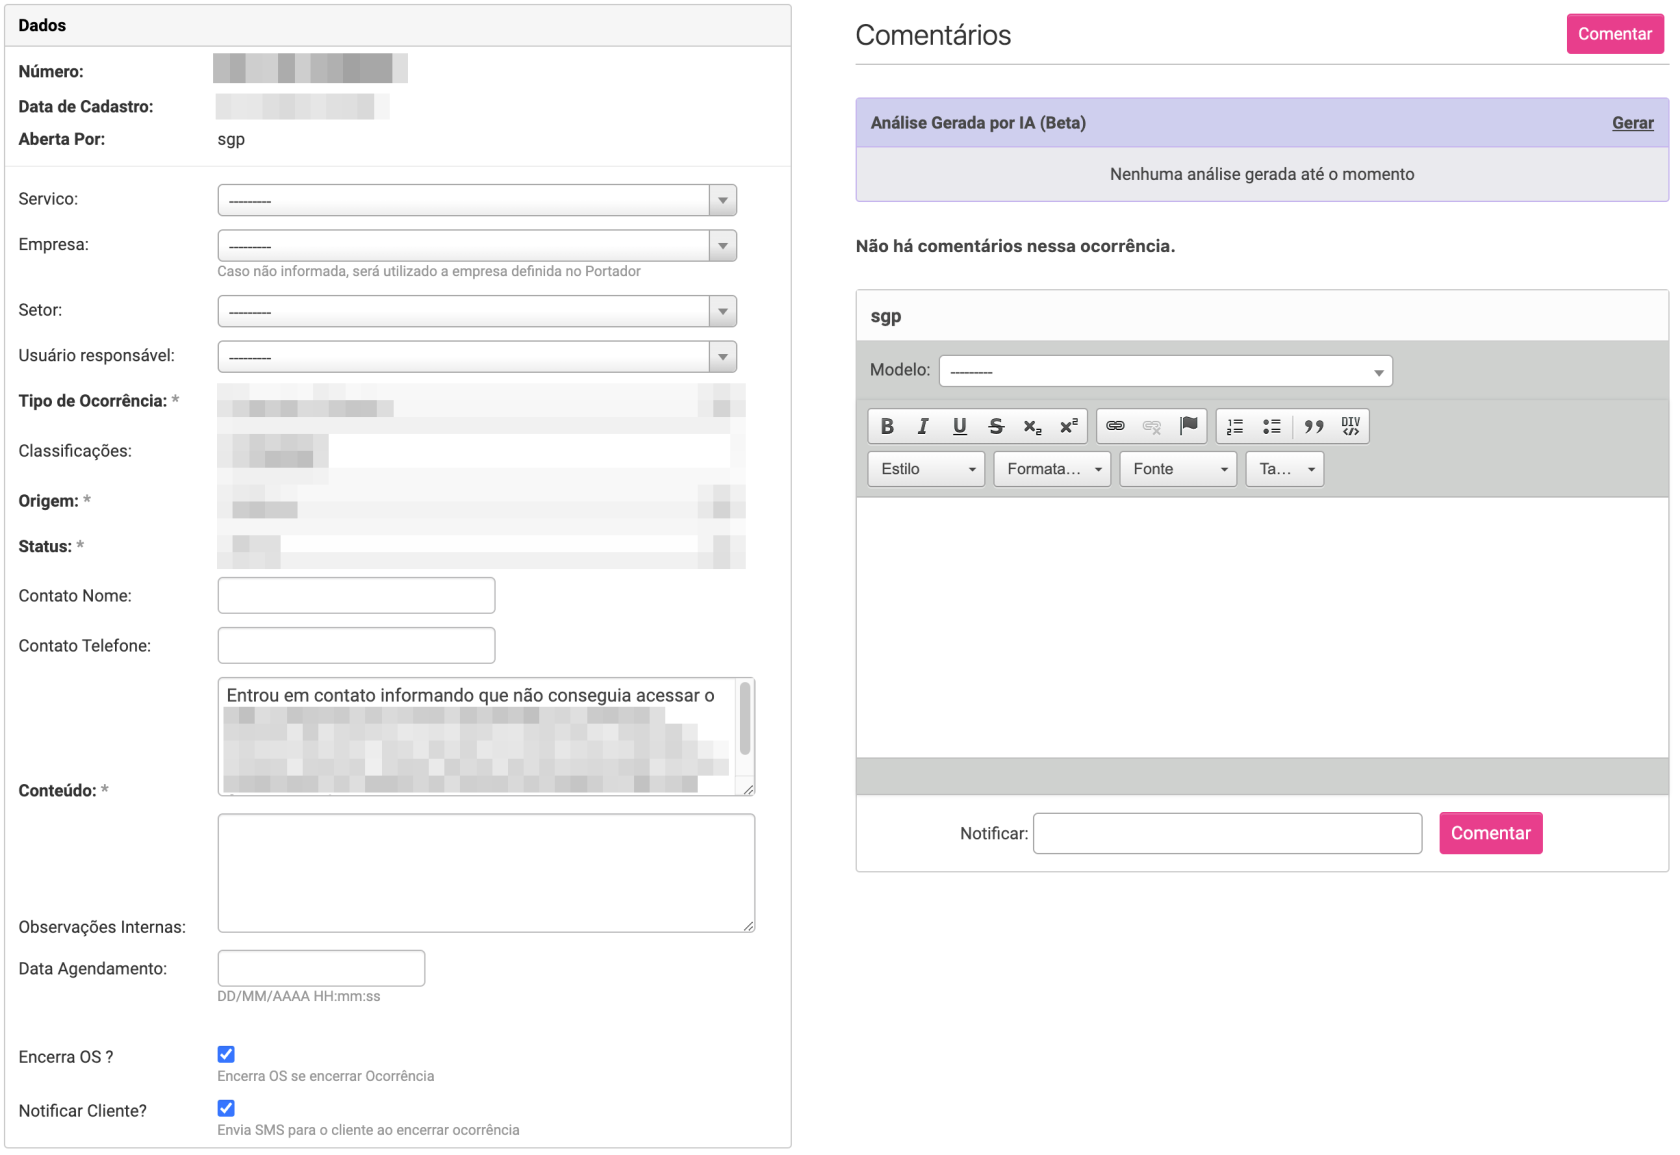Insert a numbered list
The width and height of the screenshot is (1680, 1155).
(1235, 426)
